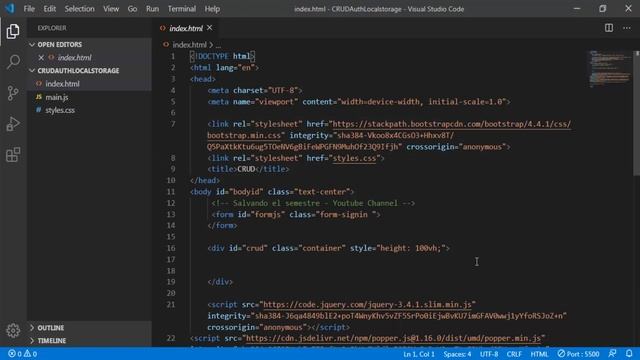Open notifications bell in status bar
Screen dimensions: 640x360
point(629,353)
